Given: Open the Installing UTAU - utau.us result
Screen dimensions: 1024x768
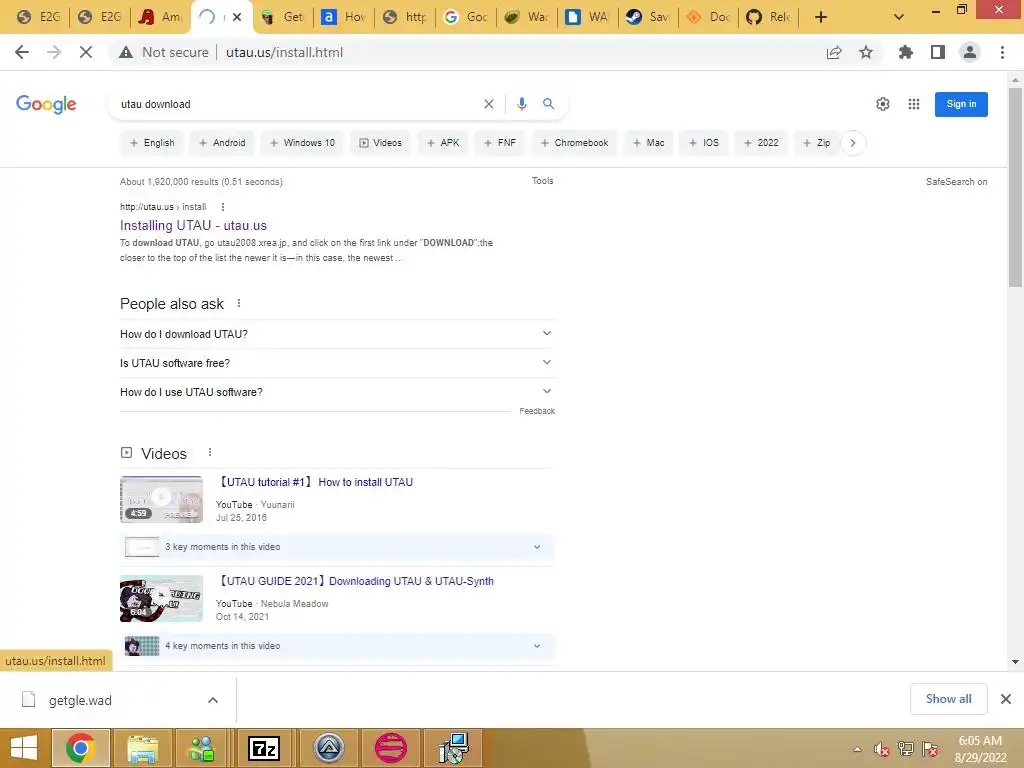Looking at the screenshot, I should coord(193,225).
